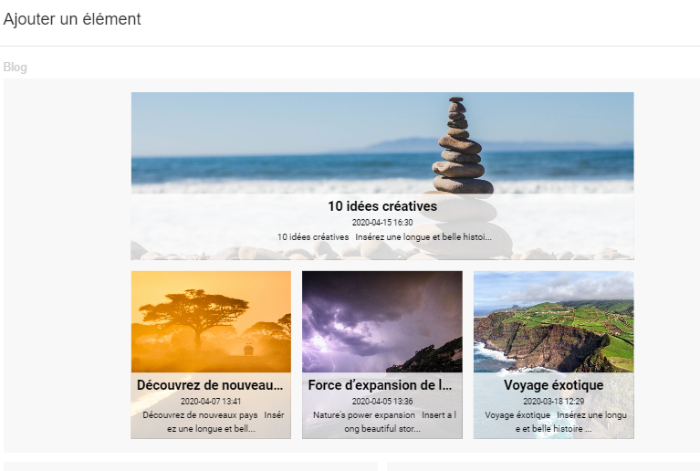
Task: Select the orange savanna tree thumbnail
Action: point(211,321)
